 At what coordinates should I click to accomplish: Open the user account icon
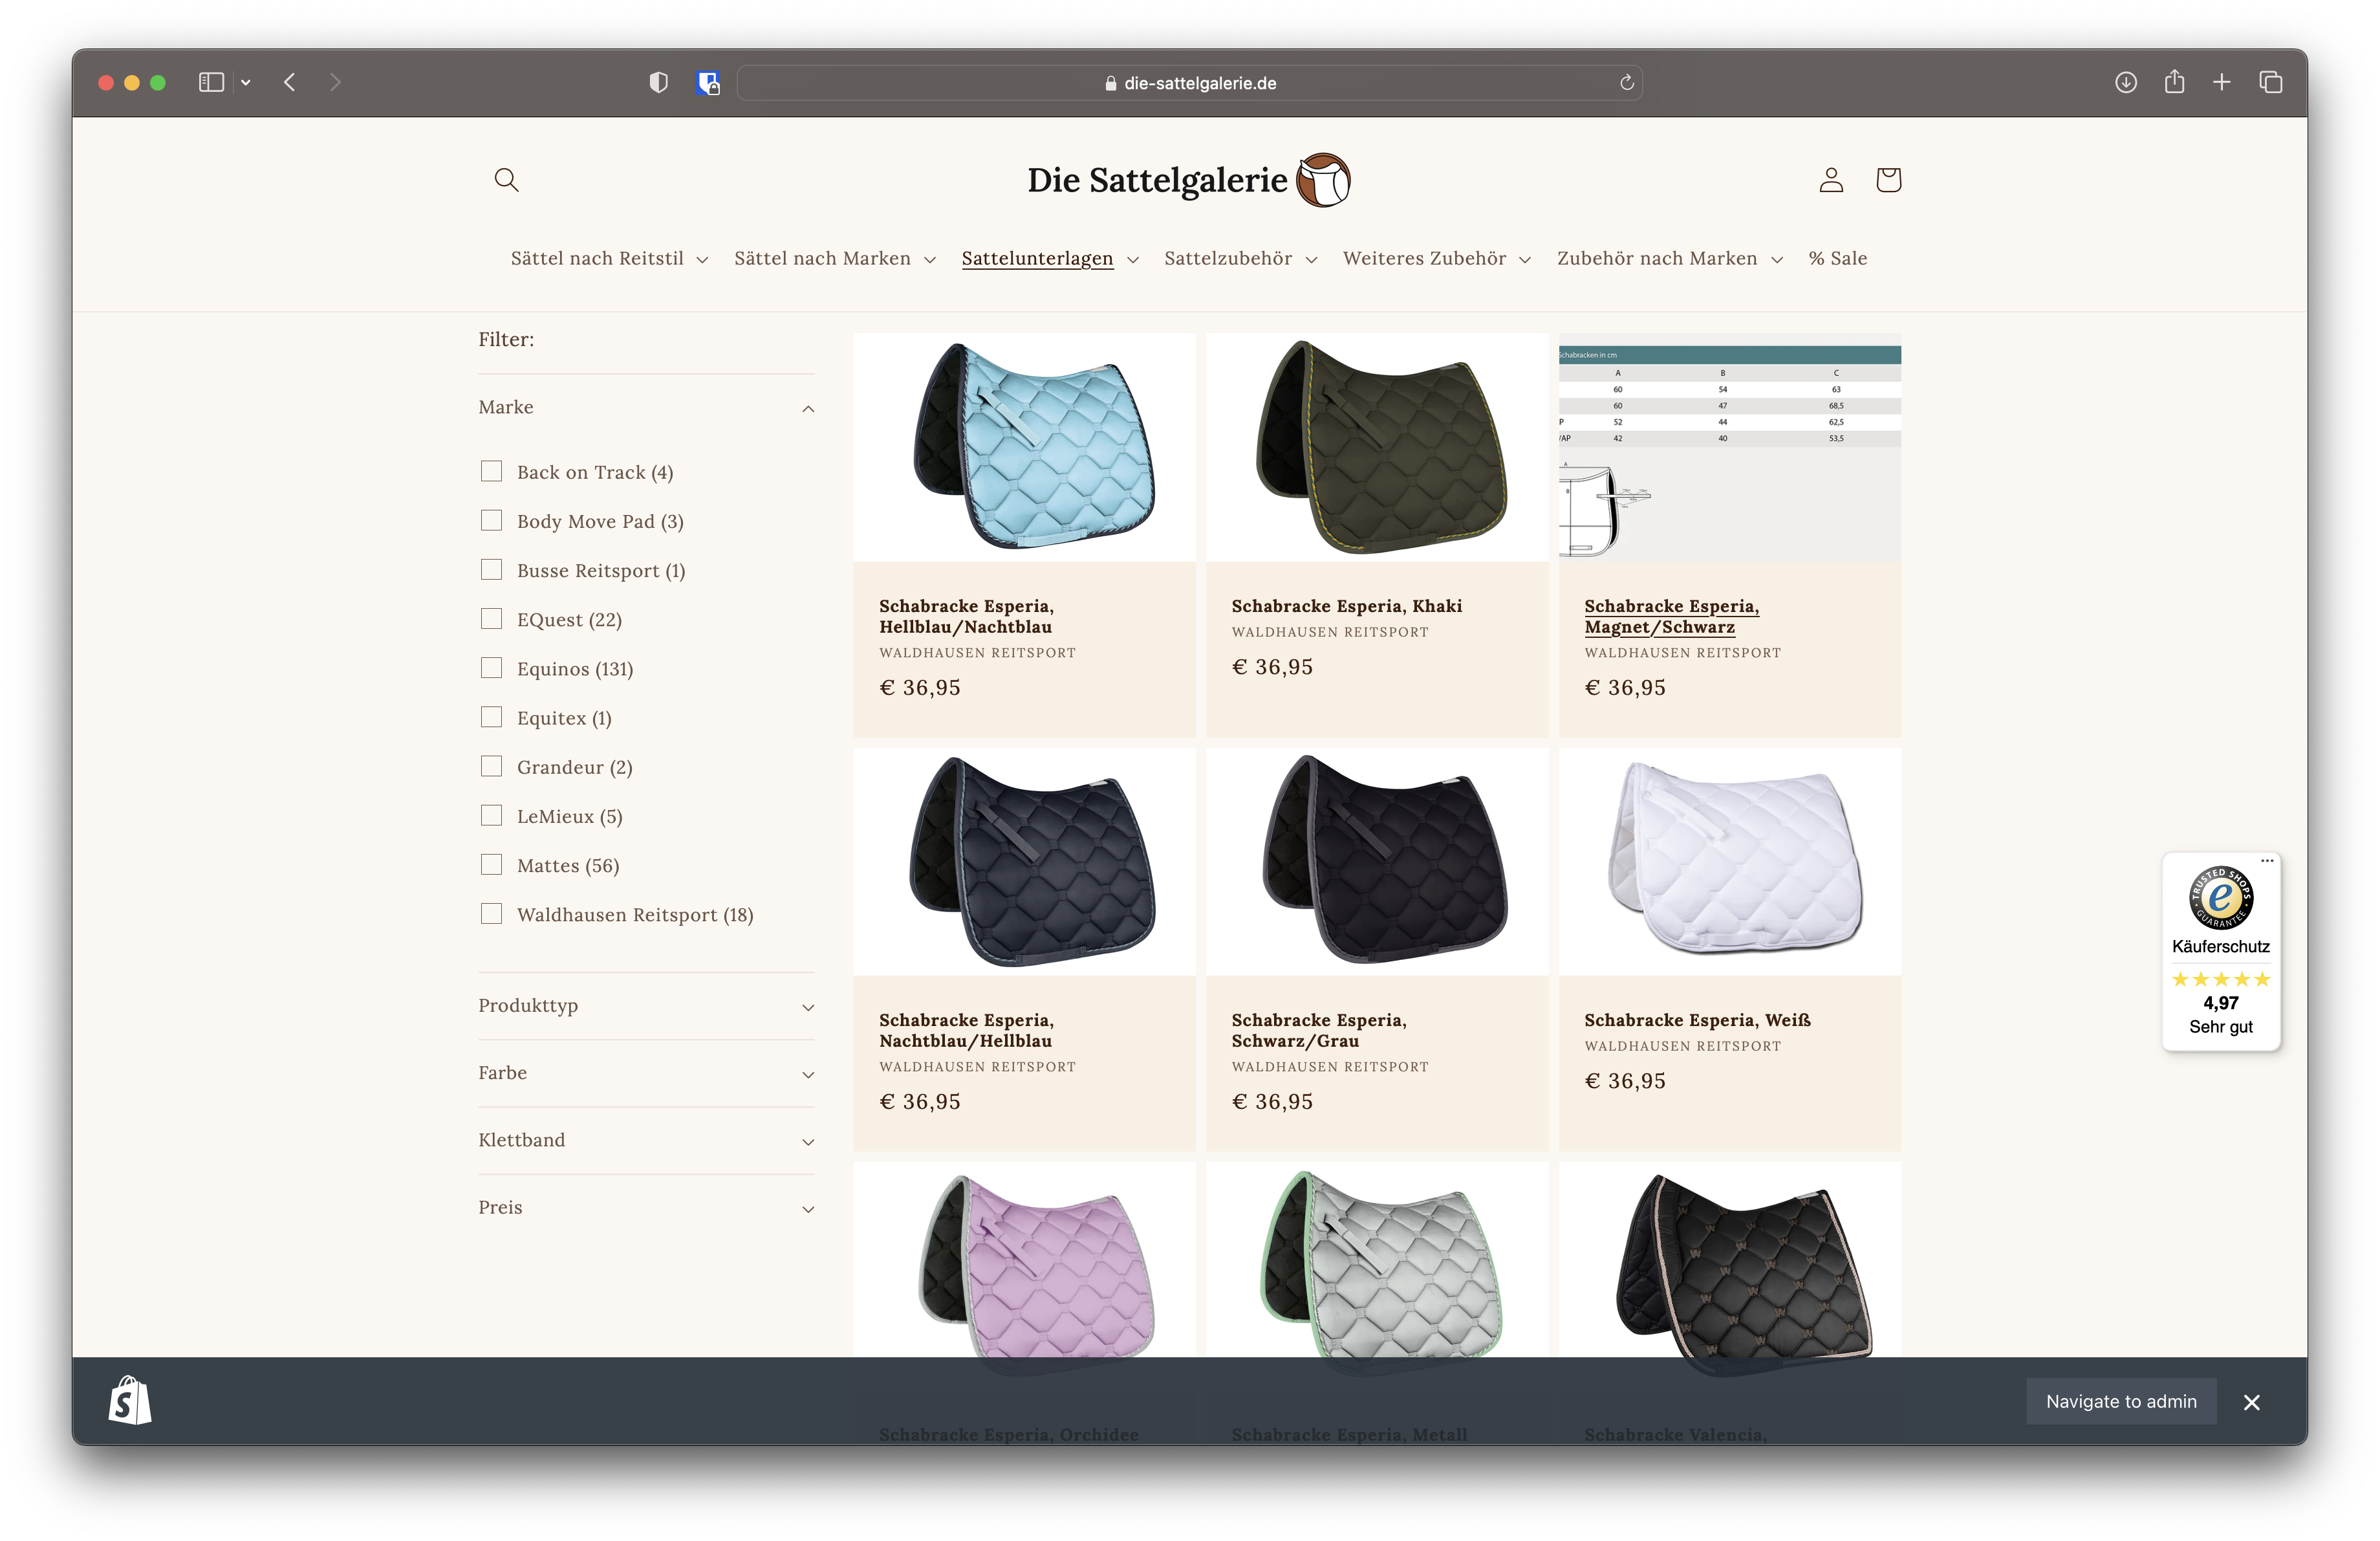click(x=1831, y=180)
